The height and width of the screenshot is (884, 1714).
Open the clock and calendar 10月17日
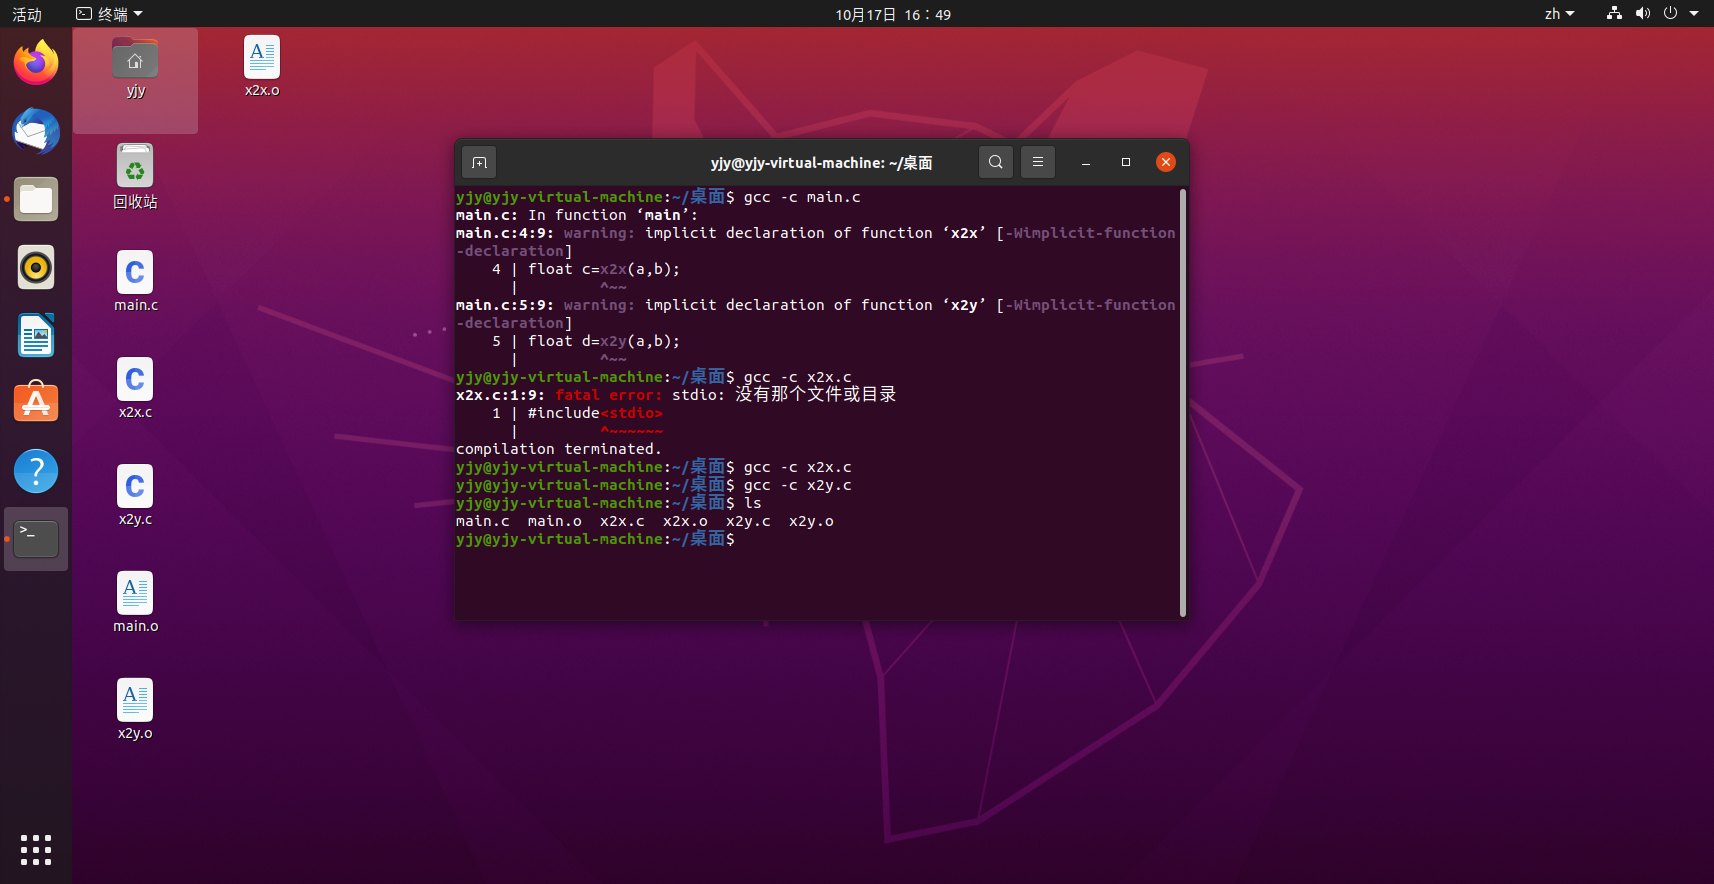[x=893, y=14]
